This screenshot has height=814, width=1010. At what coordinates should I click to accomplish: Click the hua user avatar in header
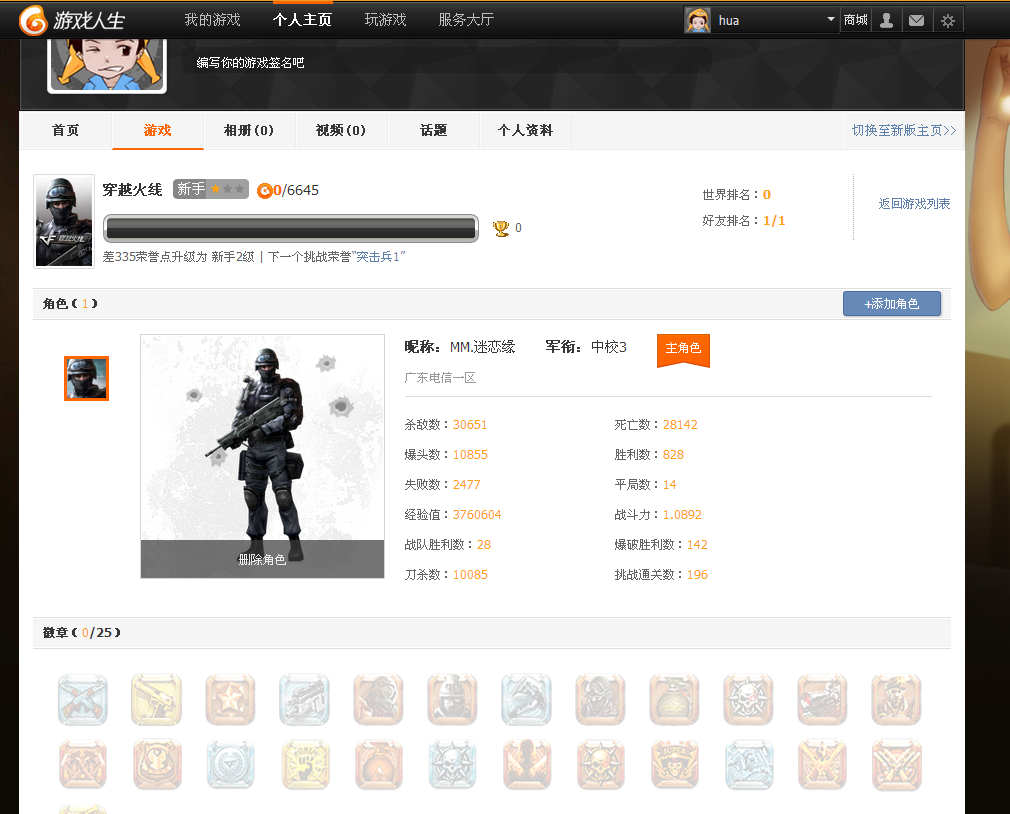[698, 20]
